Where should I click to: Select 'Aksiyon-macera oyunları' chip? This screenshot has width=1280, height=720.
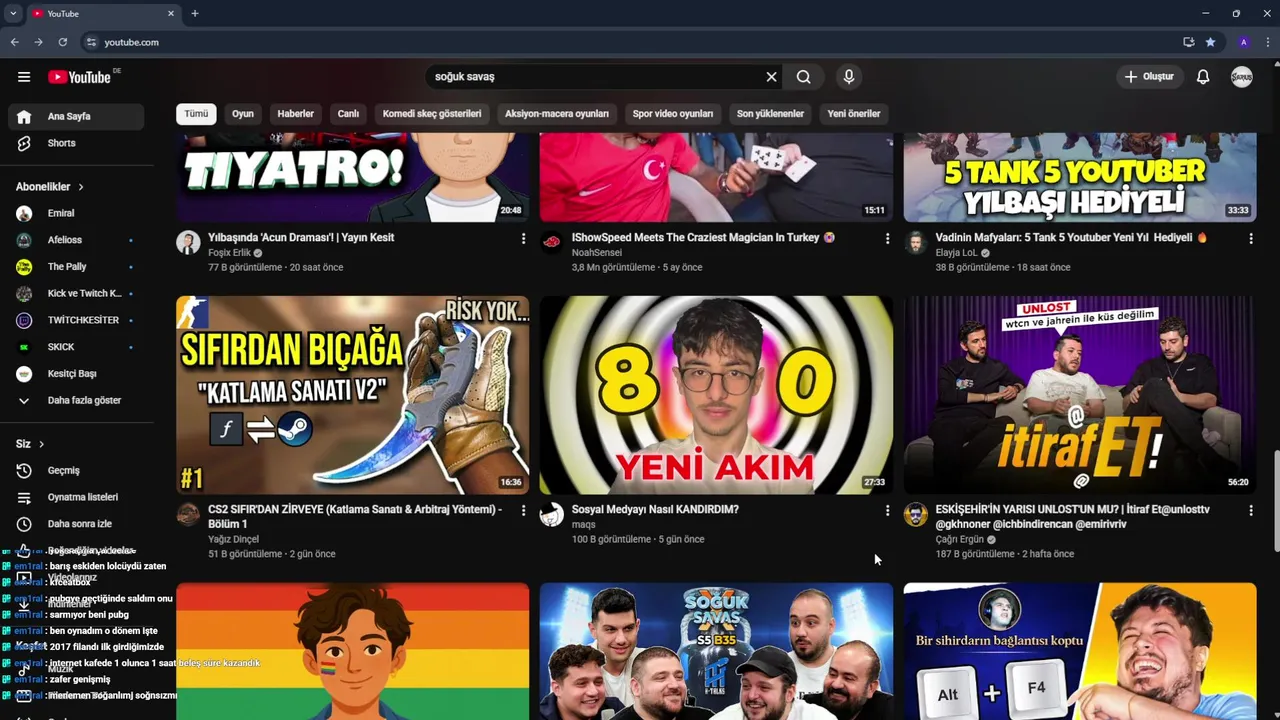tap(557, 114)
